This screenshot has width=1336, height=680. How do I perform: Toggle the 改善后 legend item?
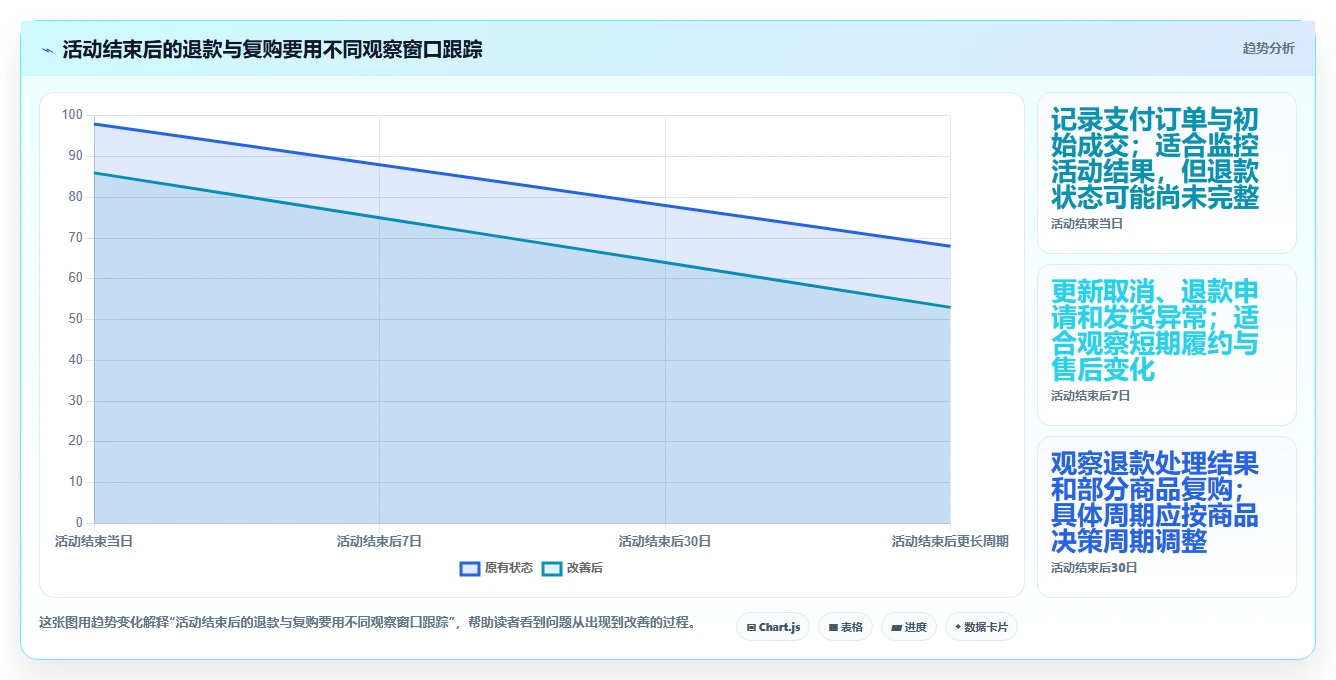click(572, 568)
